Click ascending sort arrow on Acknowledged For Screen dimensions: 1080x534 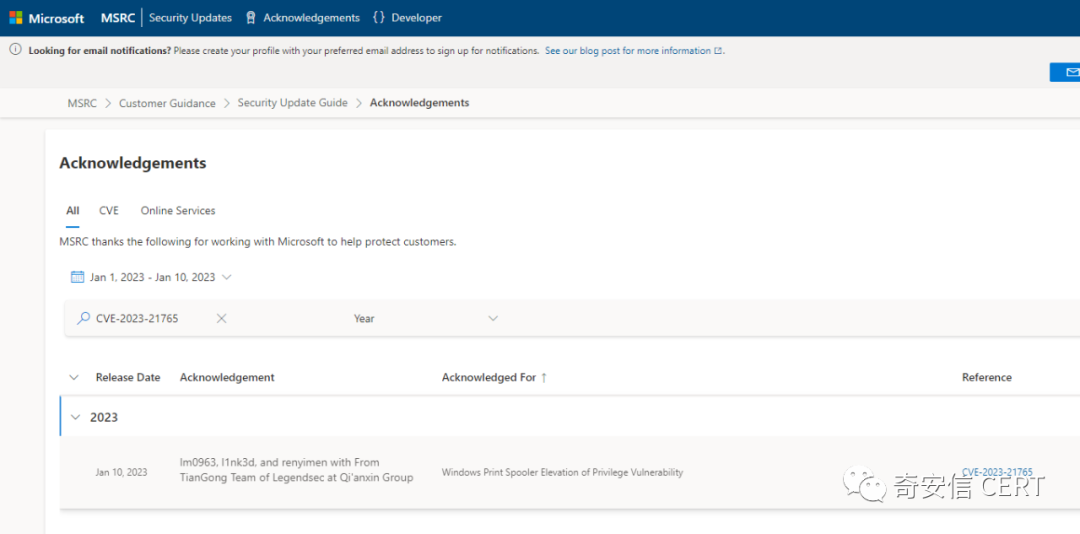pos(543,378)
